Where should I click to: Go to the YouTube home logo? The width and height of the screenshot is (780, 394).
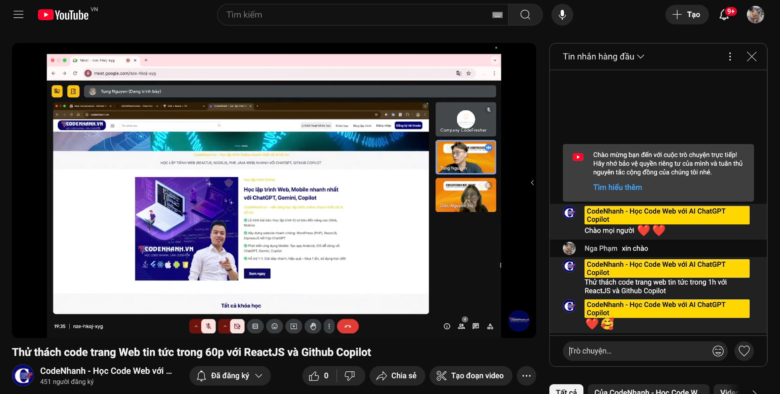pyautogui.click(x=63, y=15)
